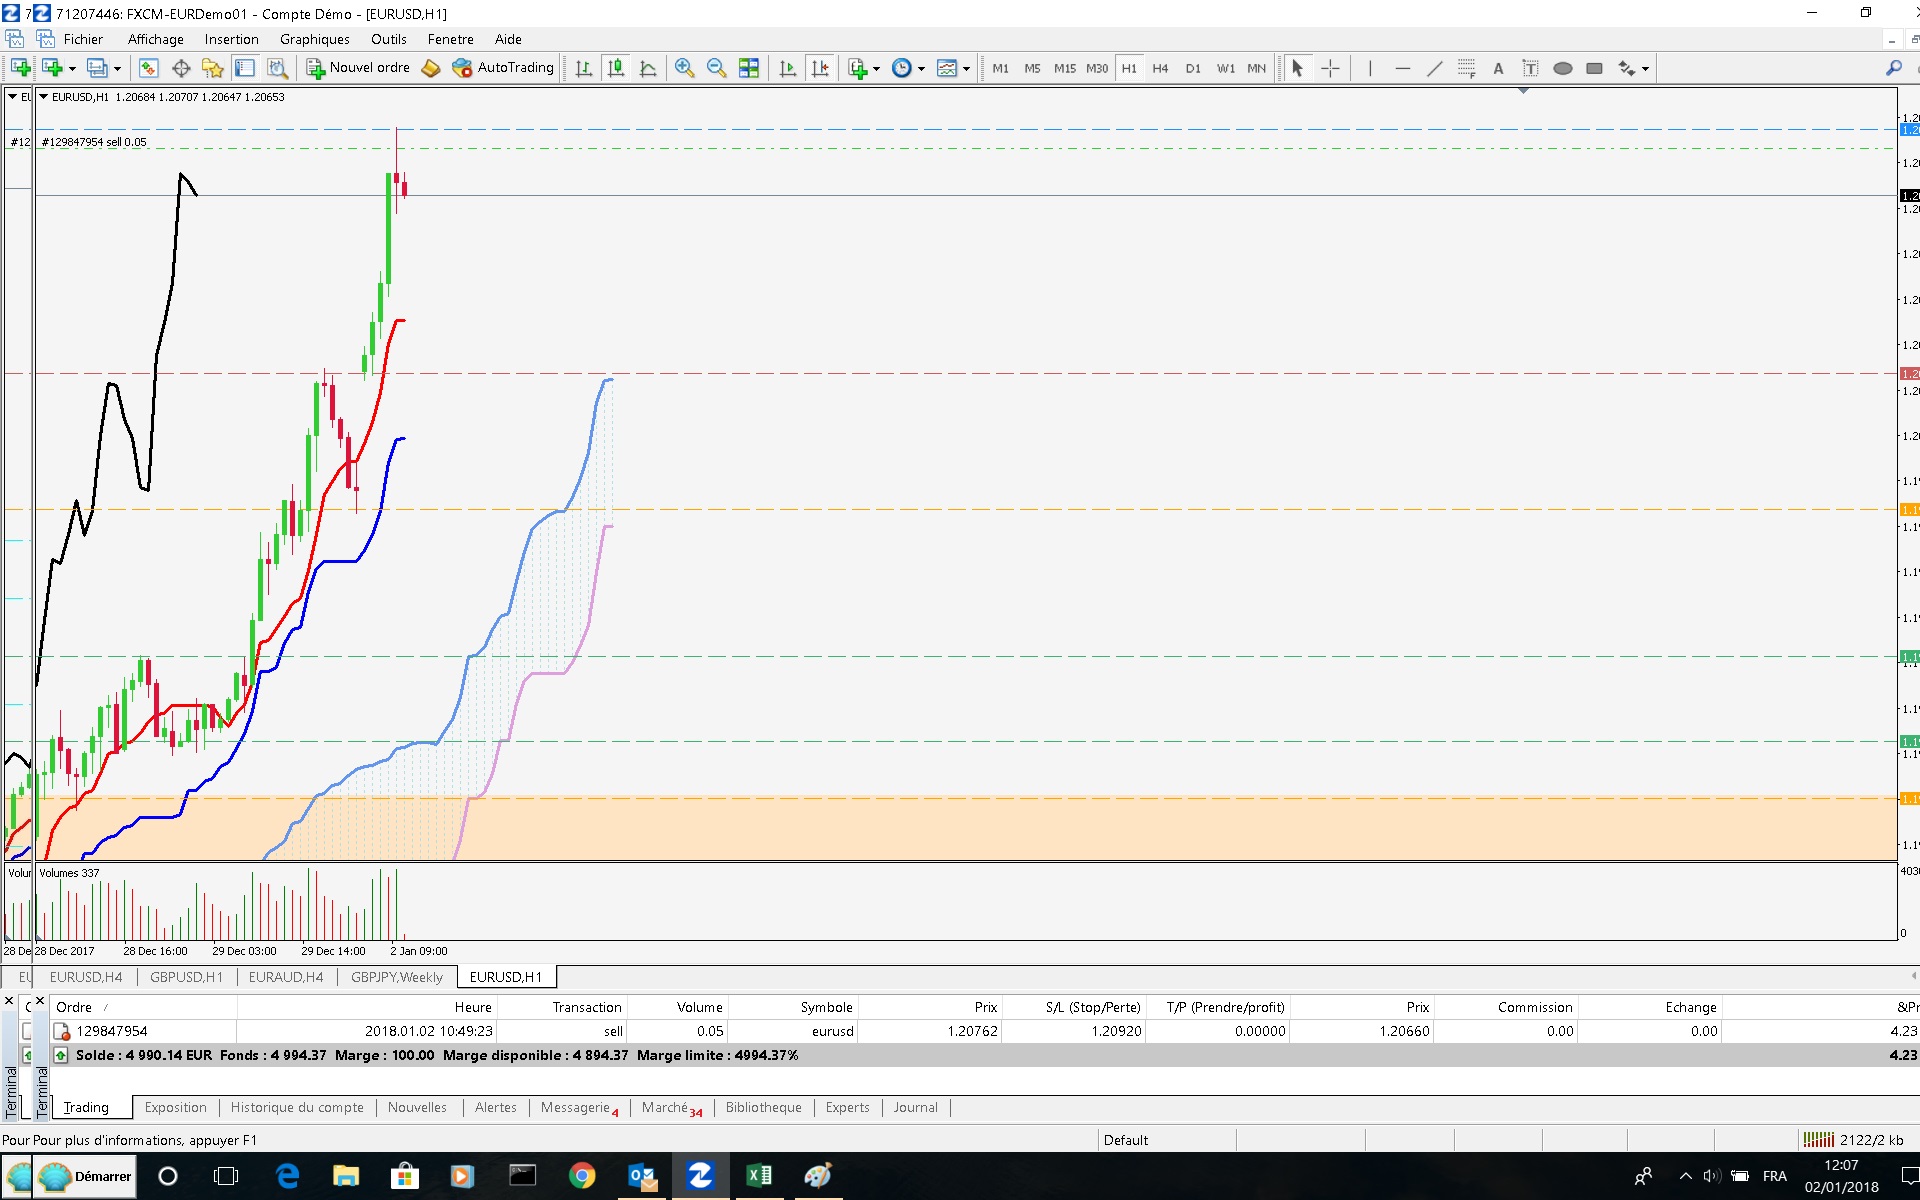Switch chart to line chart
The height and width of the screenshot is (1200, 1920).
pyautogui.click(x=648, y=68)
